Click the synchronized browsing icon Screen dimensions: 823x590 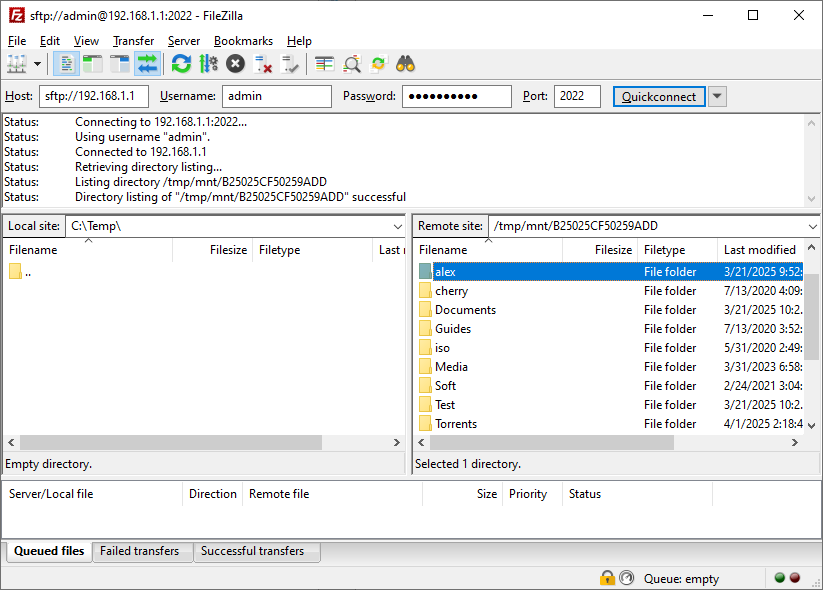tap(378, 64)
